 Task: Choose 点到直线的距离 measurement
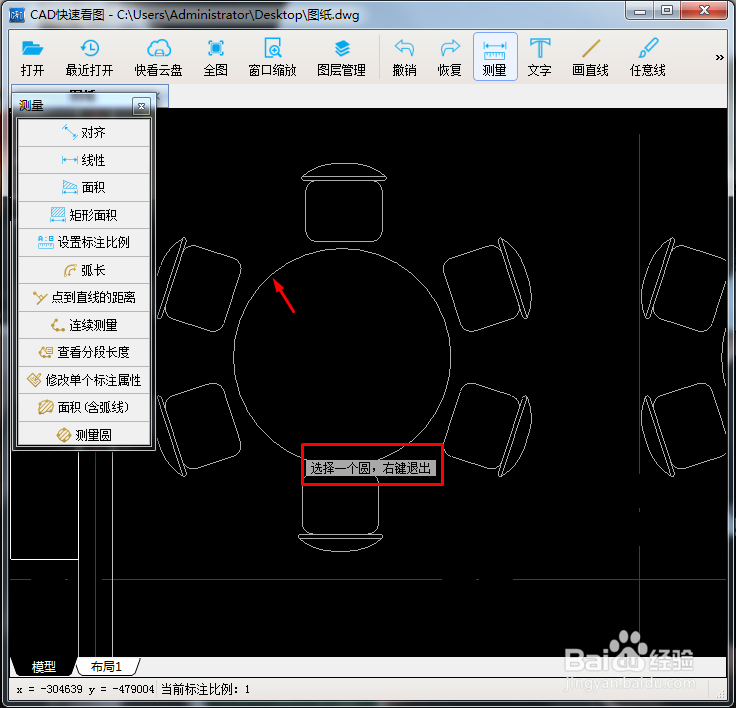[x=84, y=297]
